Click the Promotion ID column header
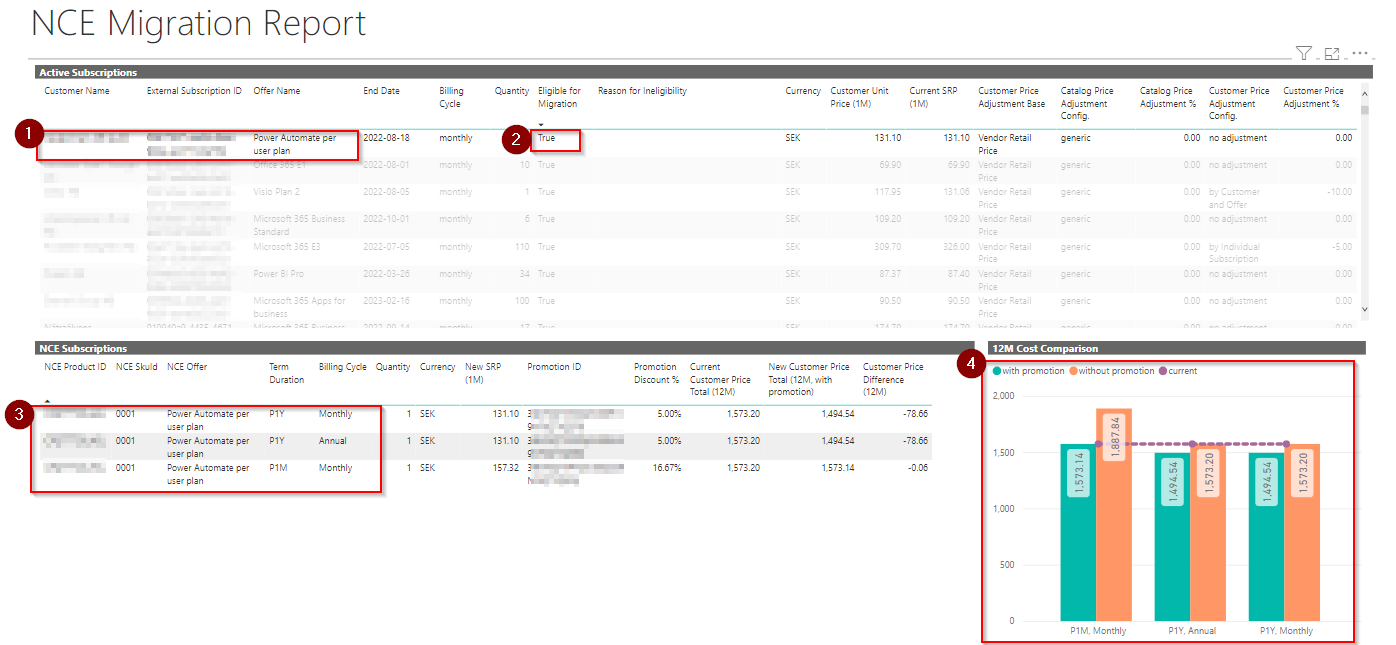The width and height of the screenshot is (1396, 645). point(554,367)
